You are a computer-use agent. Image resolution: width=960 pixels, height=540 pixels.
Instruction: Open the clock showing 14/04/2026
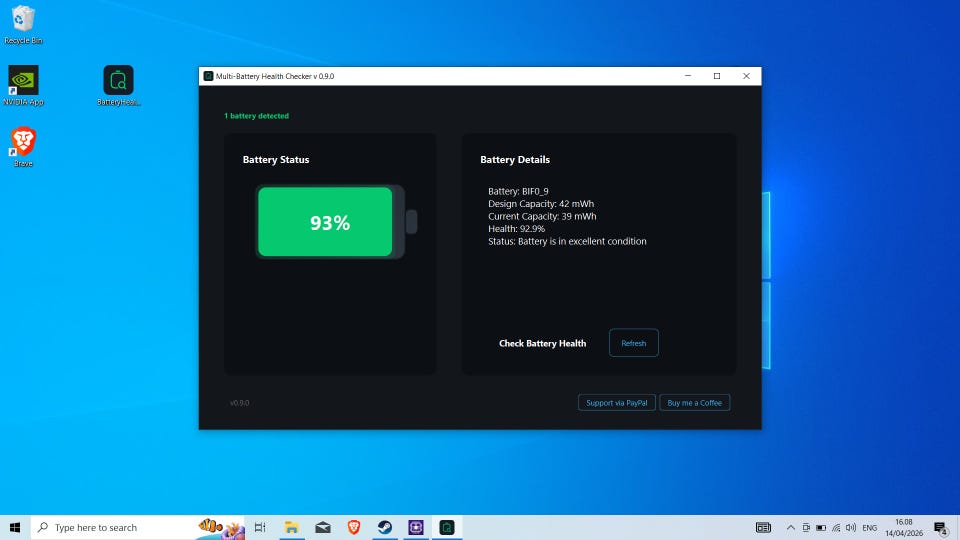[x=904, y=527]
